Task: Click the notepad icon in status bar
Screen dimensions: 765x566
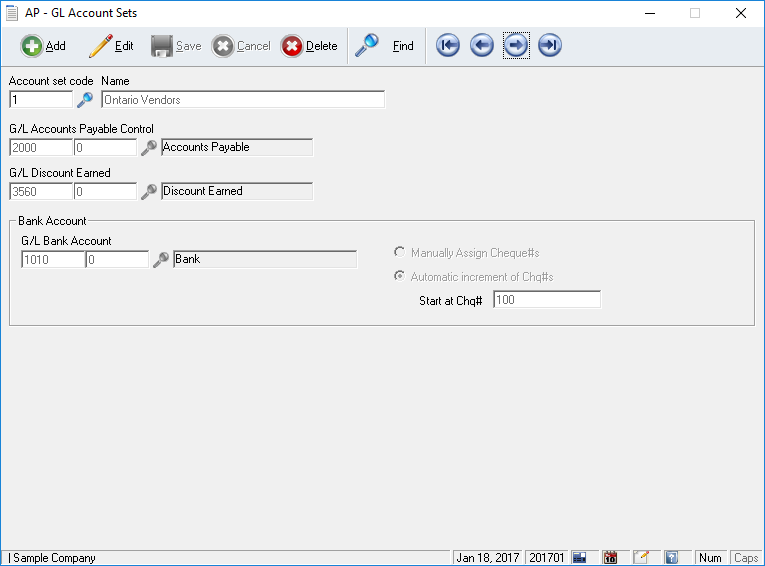Action: (x=641, y=558)
